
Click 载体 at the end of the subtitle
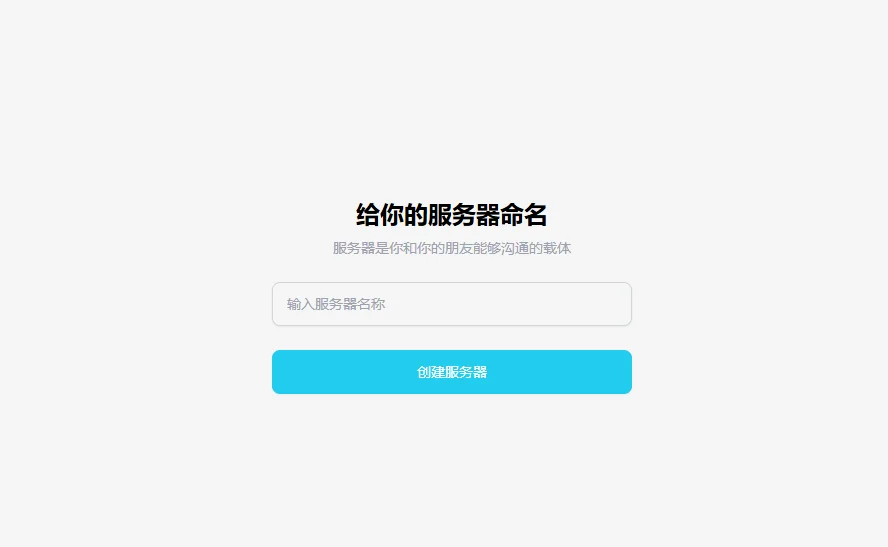557,248
